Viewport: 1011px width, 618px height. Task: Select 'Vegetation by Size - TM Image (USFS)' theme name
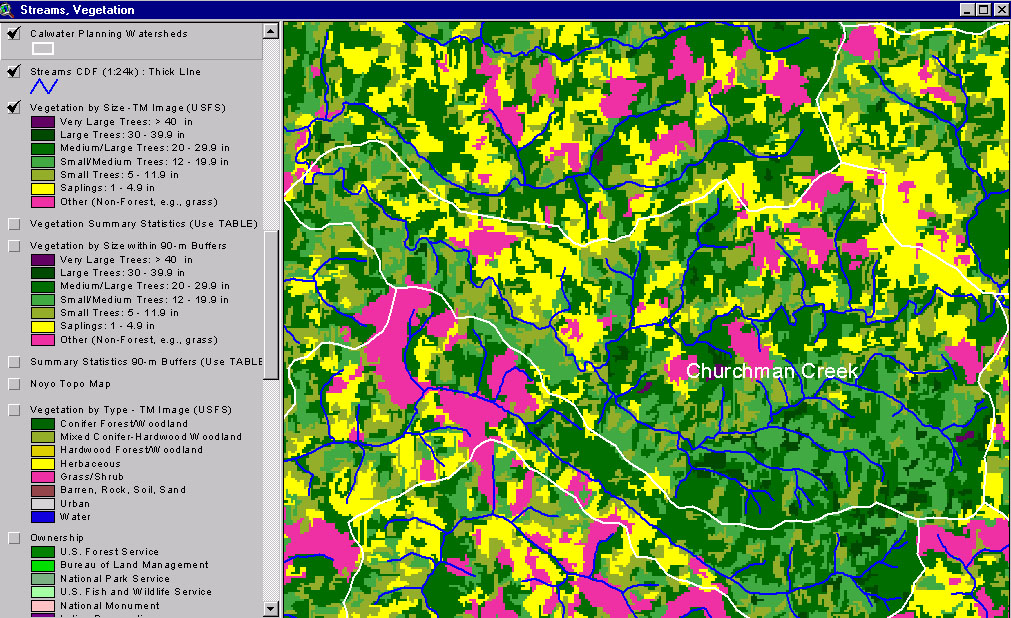click(x=128, y=108)
